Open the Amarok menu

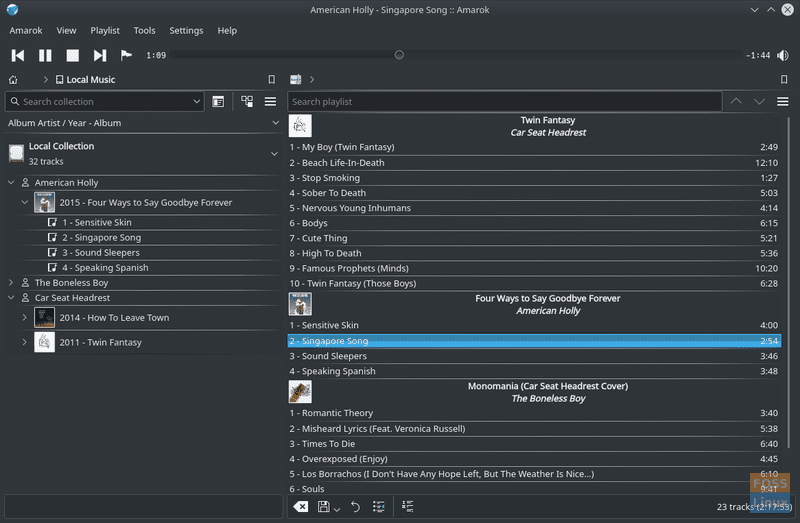pos(26,31)
